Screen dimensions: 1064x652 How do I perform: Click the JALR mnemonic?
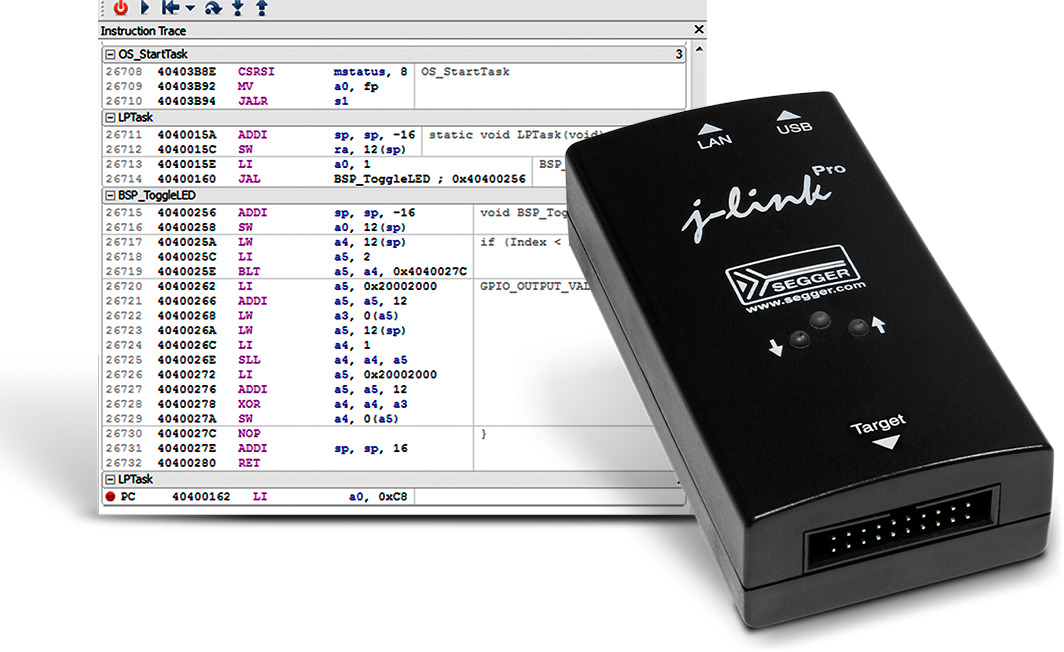tap(252, 101)
